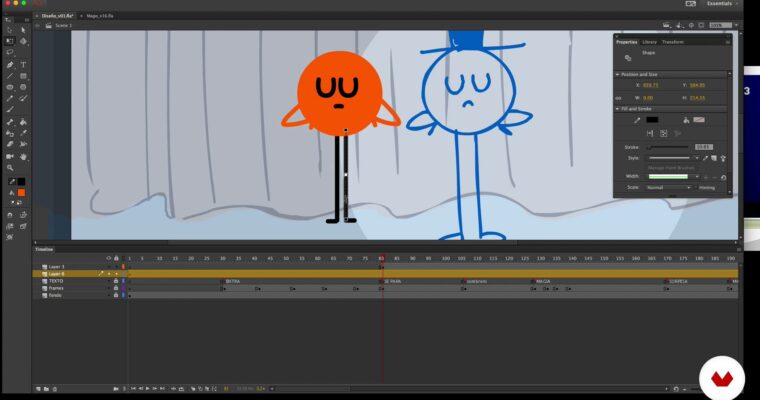Select the Pen tool
Viewport: 760px width, 400px height.
click(10, 64)
